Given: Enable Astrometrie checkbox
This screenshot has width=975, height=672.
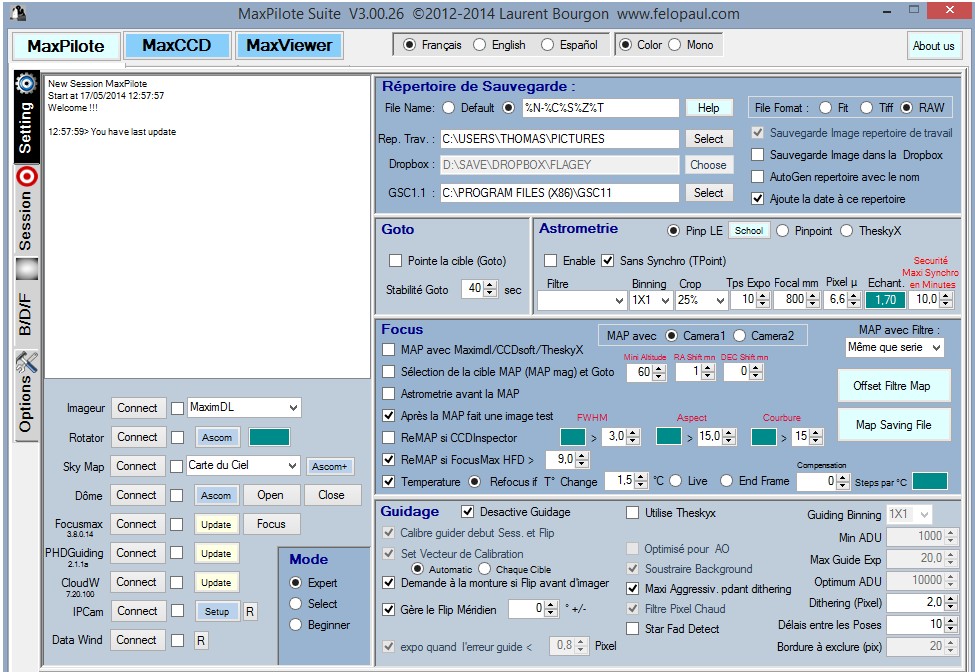Looking at the screenshot, I should [x=550, y=260].
